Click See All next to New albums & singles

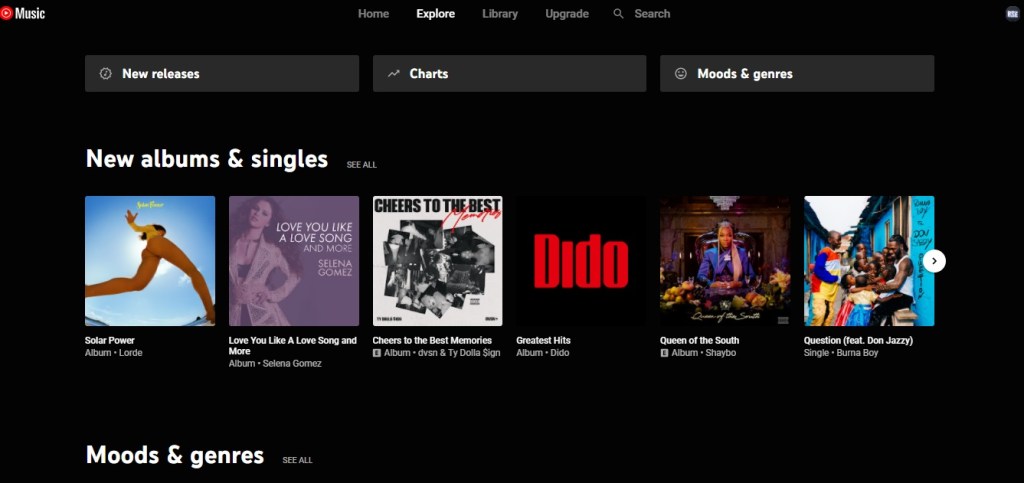pos(362,165)
